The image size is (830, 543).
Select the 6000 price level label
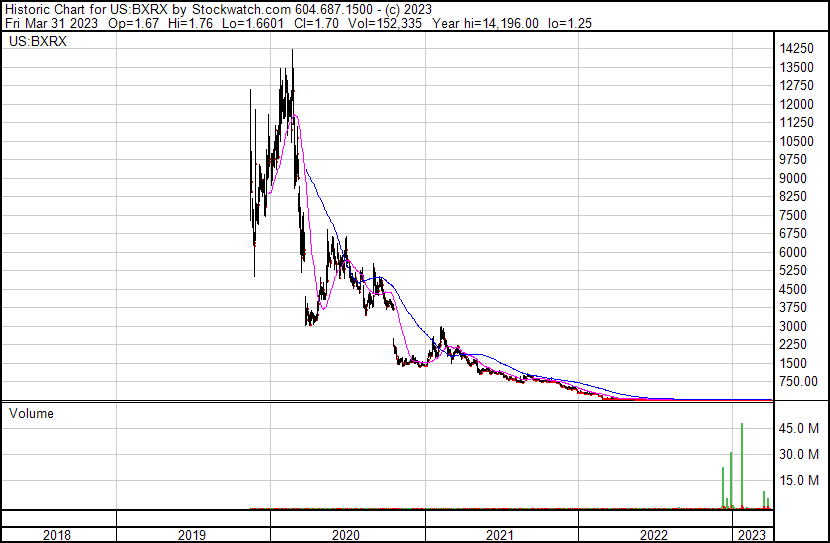click(x=793, y=252)
